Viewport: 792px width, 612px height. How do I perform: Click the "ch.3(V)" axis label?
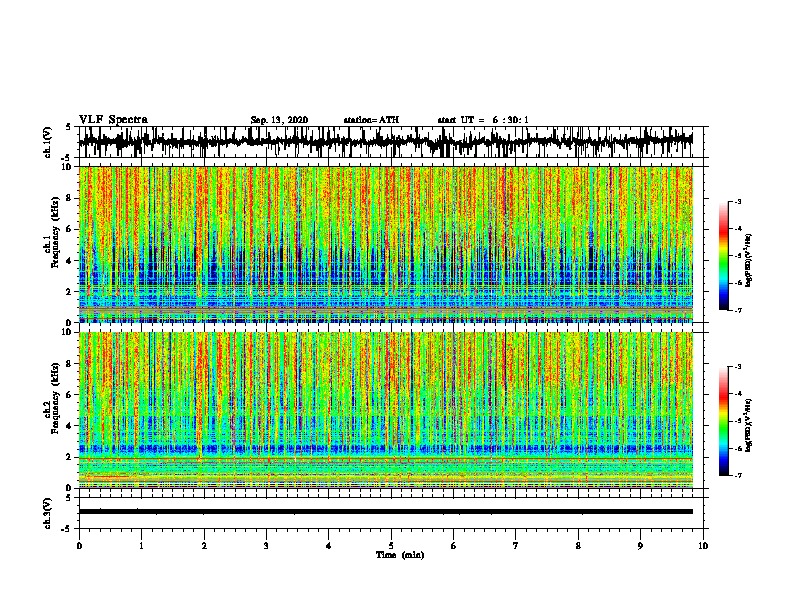pyautogui.click(x=48, y=513)
